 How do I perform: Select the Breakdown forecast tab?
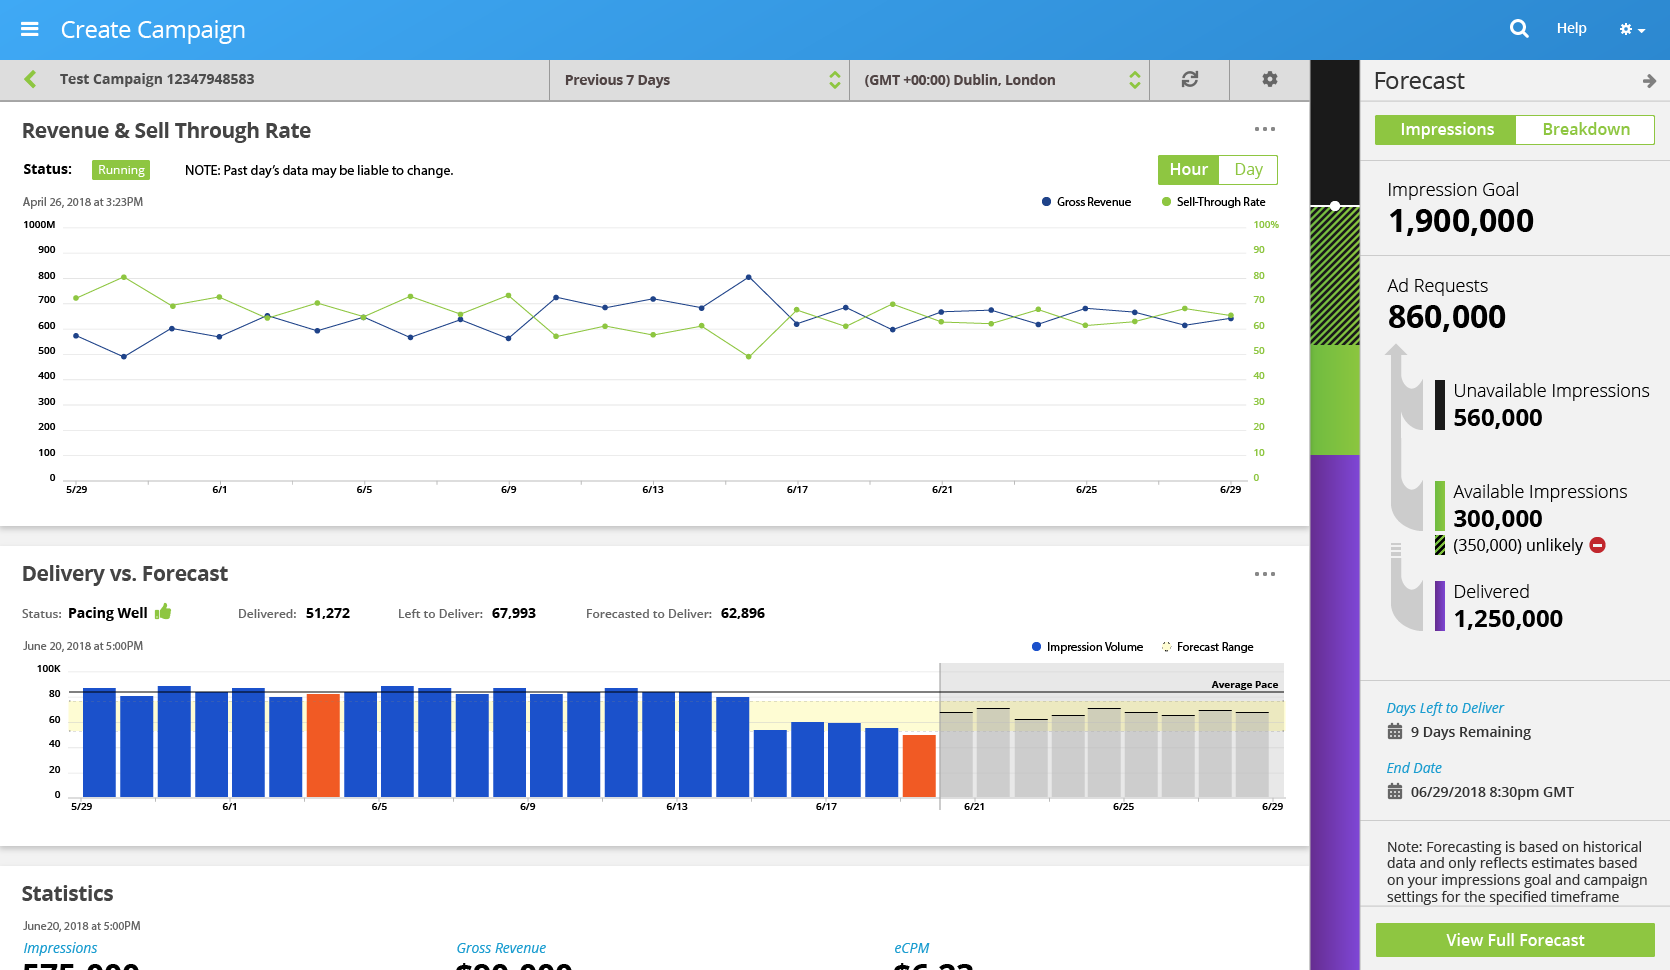coord(1585,130)
